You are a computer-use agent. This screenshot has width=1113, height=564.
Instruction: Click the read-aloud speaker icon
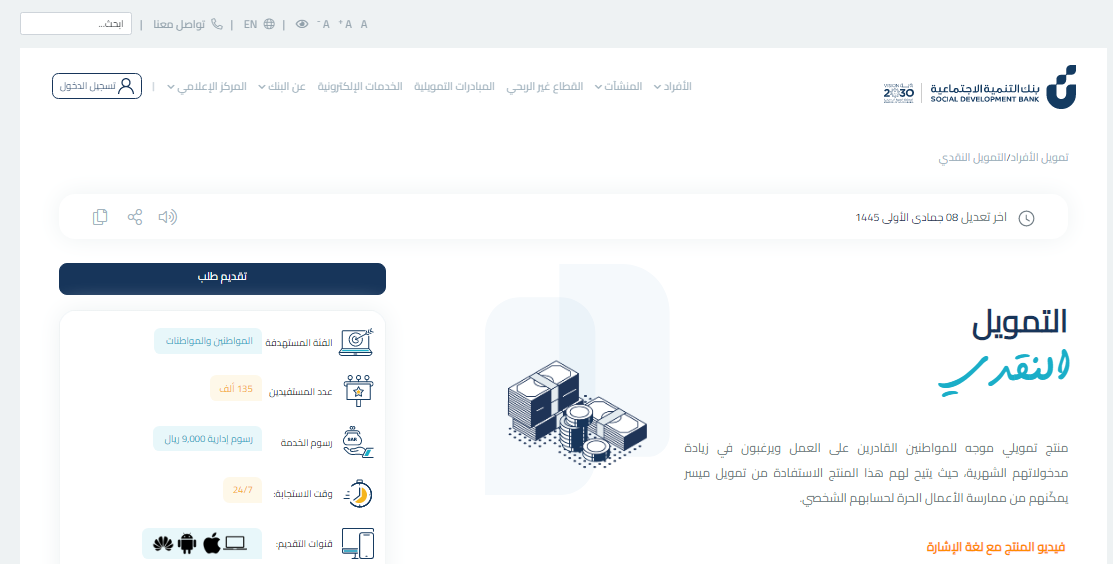click(x=168, y=217)
